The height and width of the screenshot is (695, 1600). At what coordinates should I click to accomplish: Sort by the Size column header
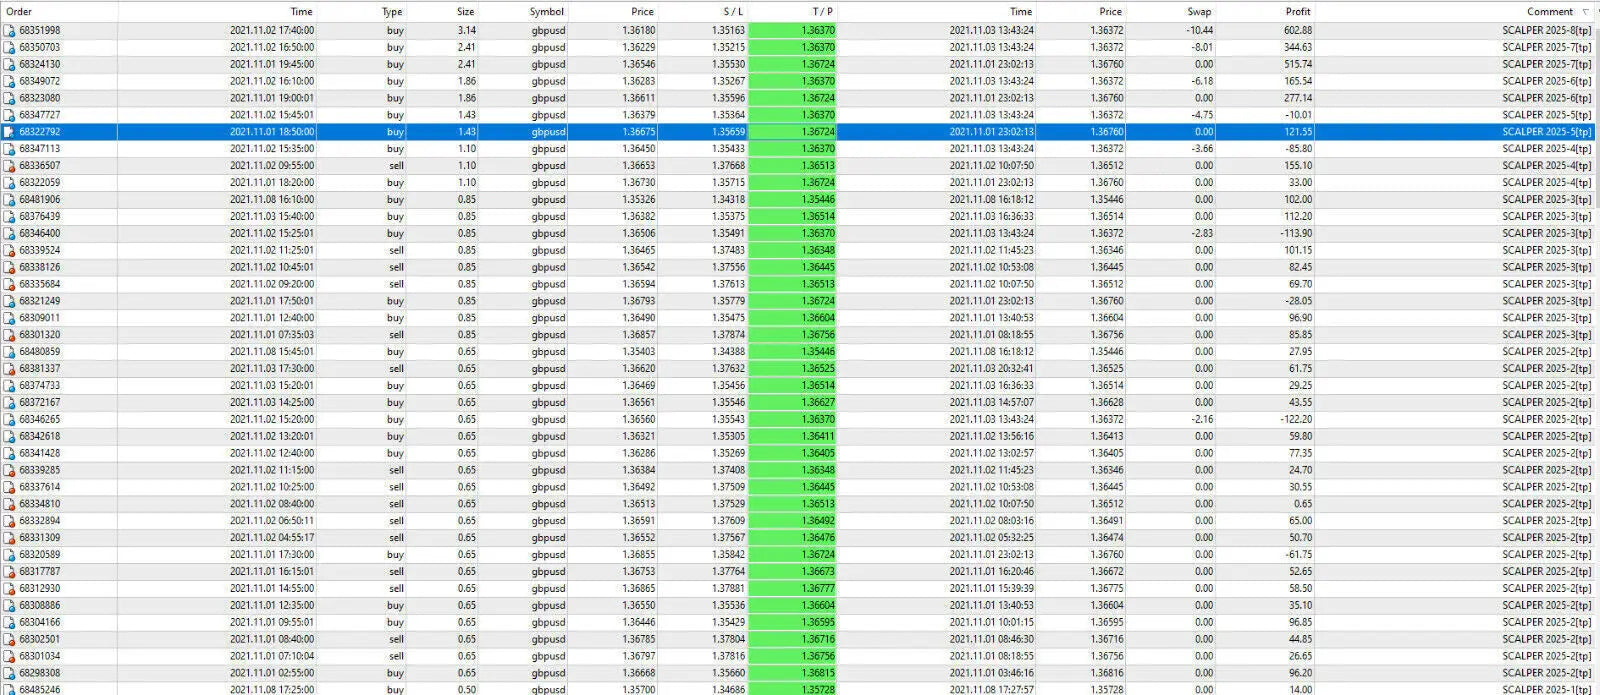tap(466, 12)
